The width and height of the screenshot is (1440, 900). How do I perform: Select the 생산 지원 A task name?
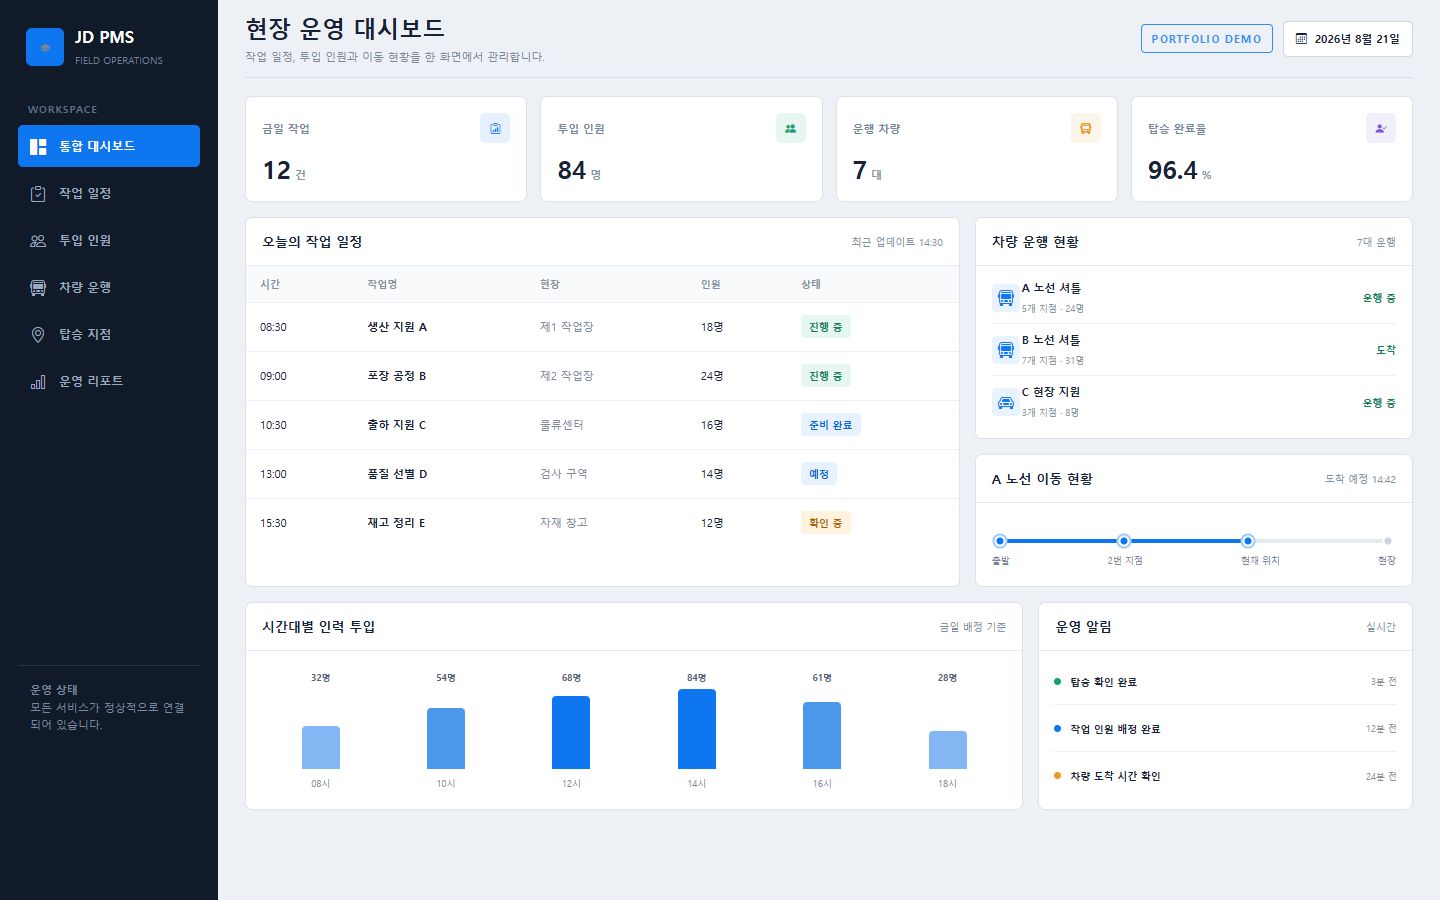click(397, 327)
